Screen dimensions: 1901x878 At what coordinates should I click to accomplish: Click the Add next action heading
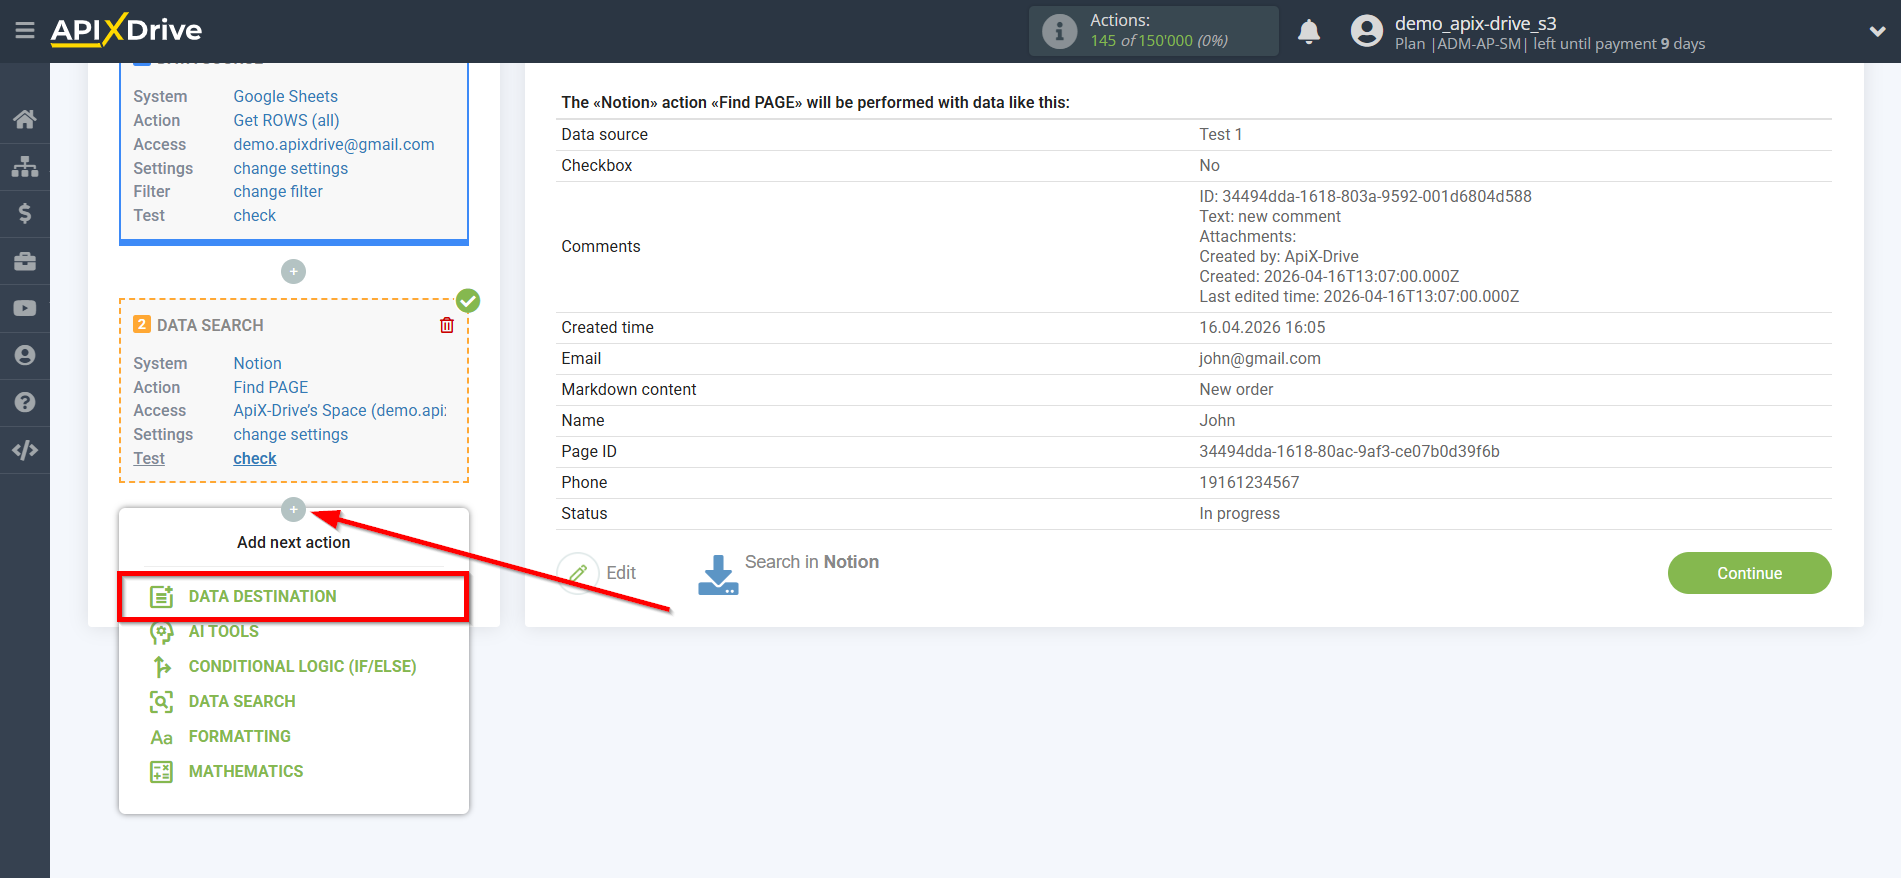(293, 542)
